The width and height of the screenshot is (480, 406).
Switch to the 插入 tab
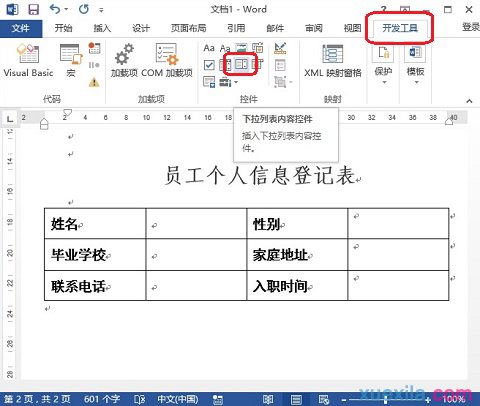pos(102,28)
